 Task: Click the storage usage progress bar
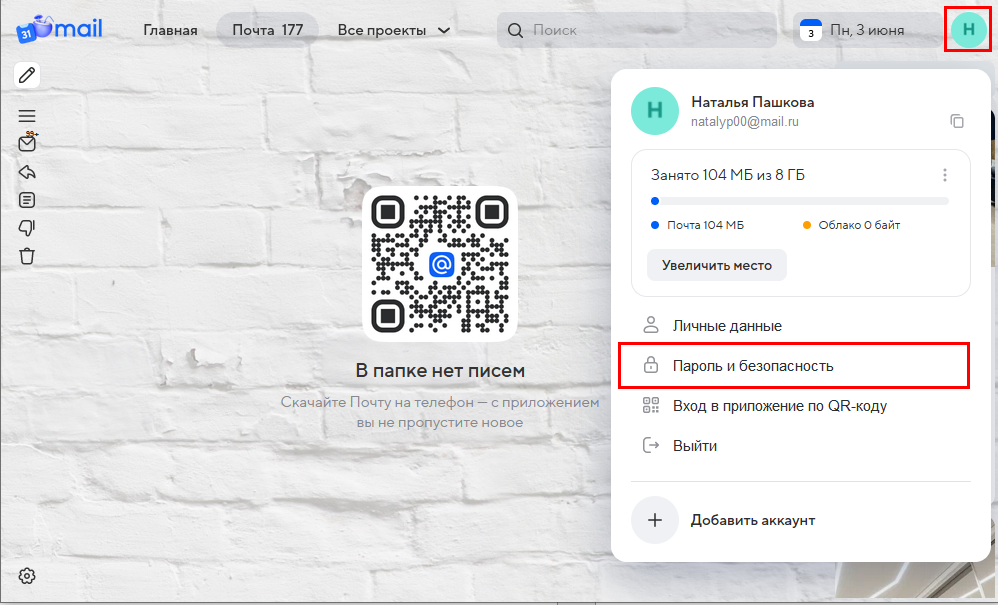click(x=799, y=201)
